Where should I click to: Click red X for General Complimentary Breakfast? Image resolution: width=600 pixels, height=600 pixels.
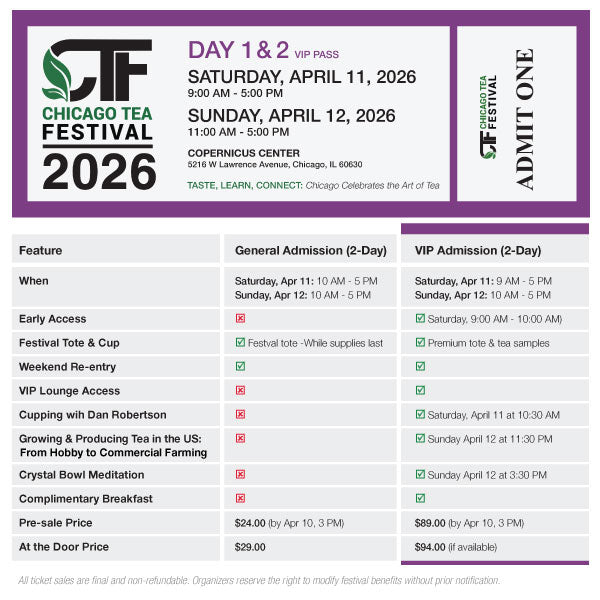(x=240, y=498)
